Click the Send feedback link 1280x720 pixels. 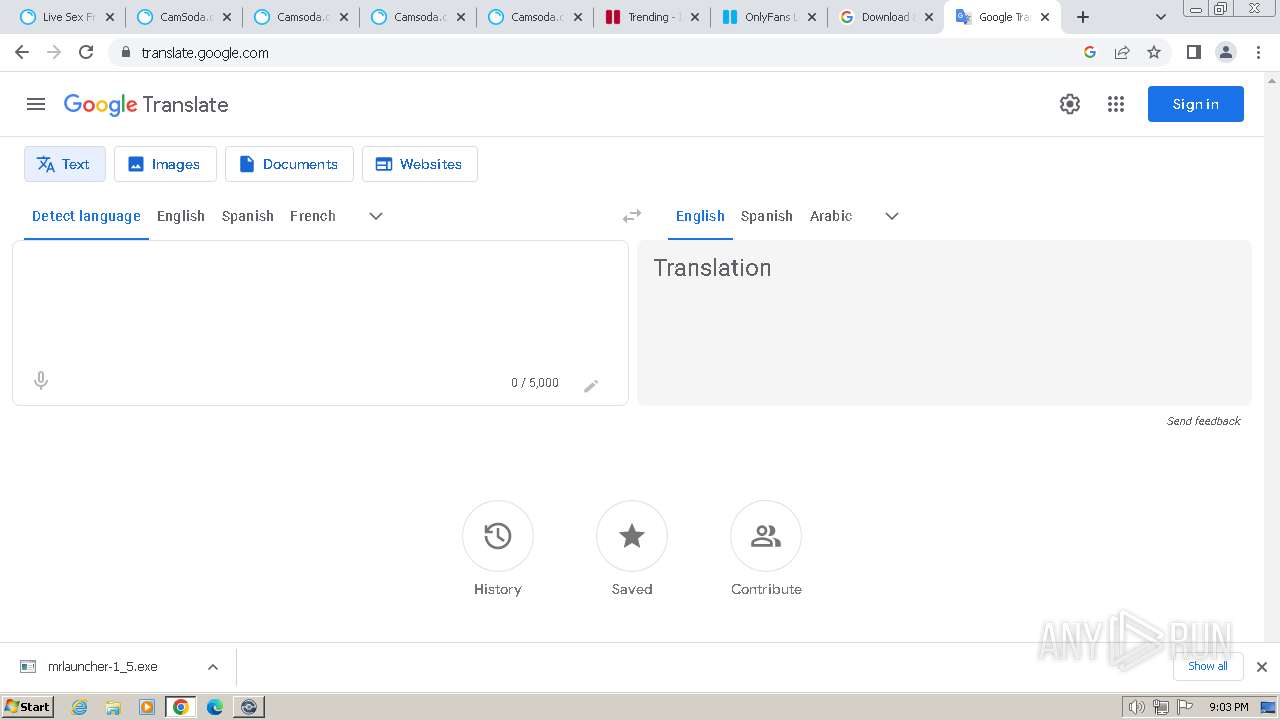[x=1204, y=421]
